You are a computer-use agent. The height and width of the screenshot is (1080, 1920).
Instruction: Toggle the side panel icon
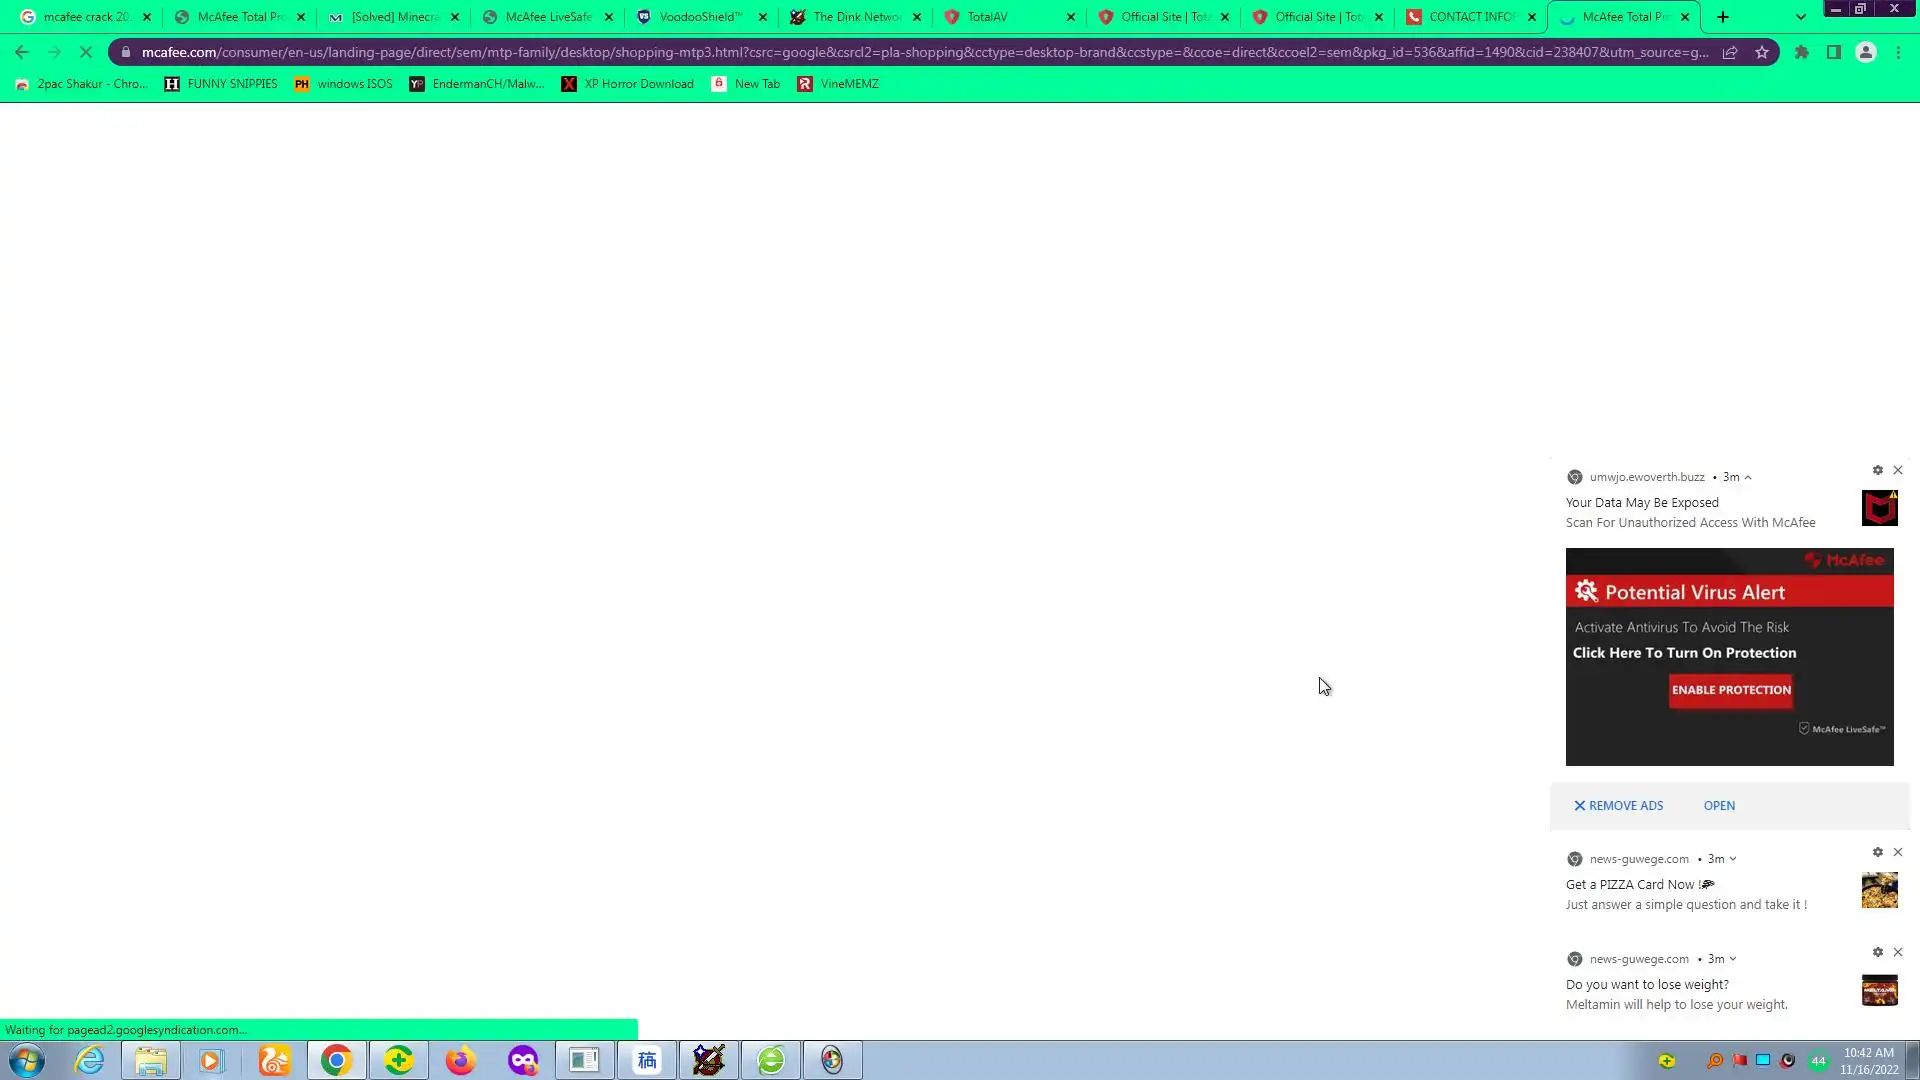(x=1833, y=52)
